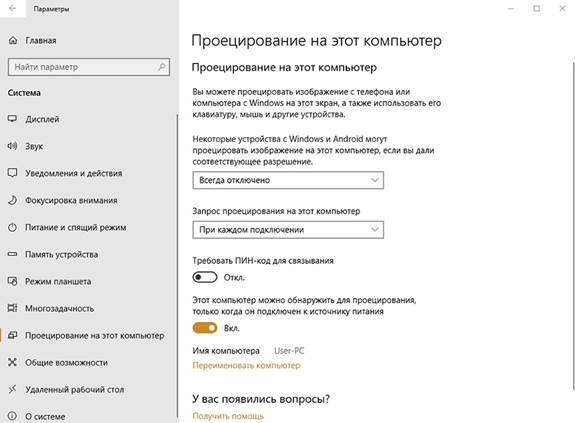575x423 pixels.
Task: Click the Переименовать компьютер link
Action: click(x=246, y=365)
